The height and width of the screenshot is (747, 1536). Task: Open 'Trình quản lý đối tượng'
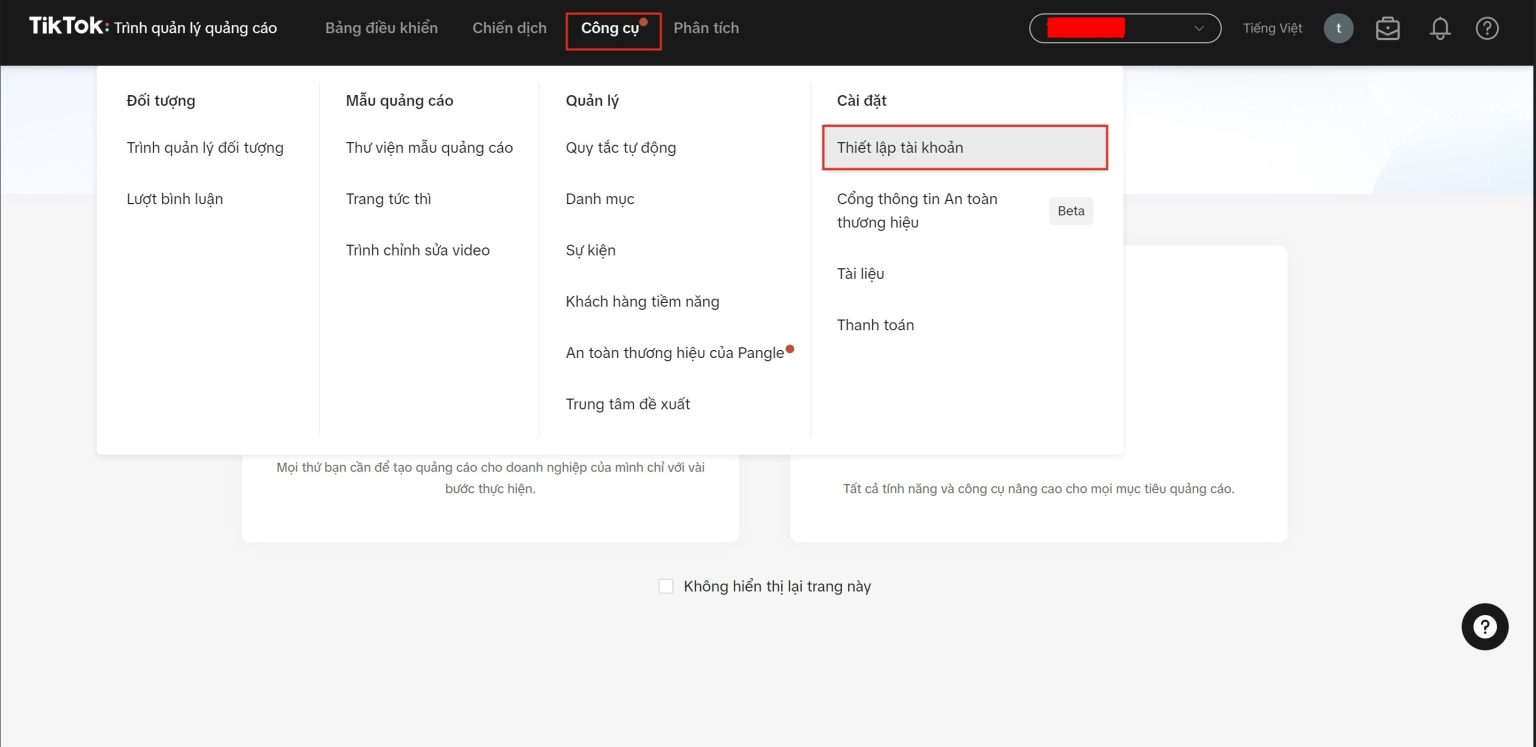click(x=205, y=148)
